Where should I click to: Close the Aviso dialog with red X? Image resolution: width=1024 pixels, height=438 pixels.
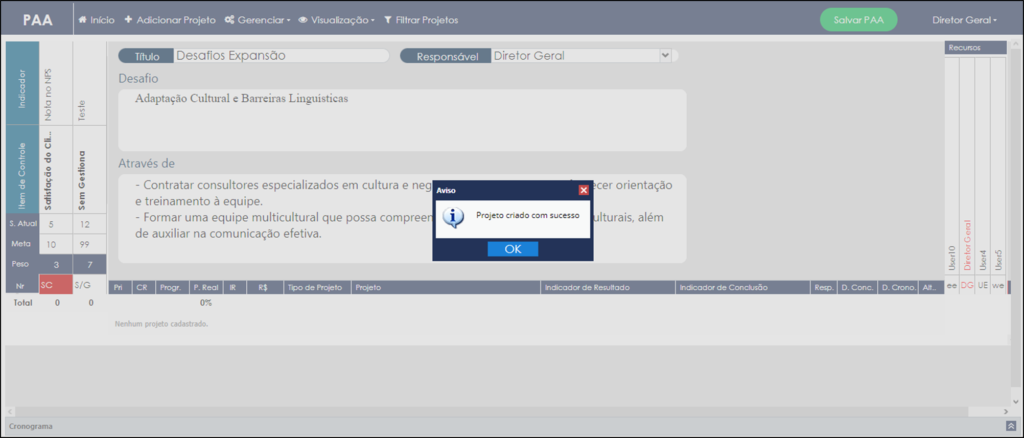tap(584, 190)
